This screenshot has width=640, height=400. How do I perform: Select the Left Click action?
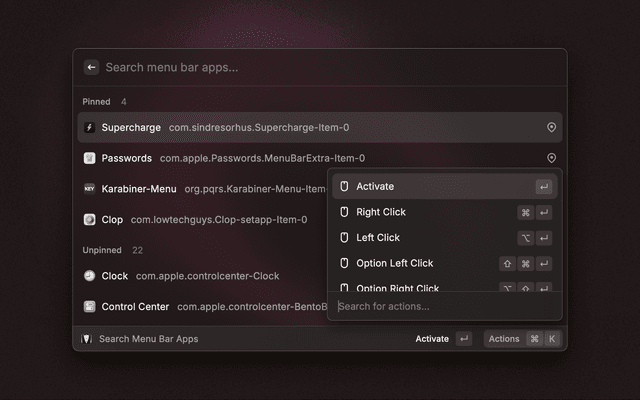[x=378, y=238]
